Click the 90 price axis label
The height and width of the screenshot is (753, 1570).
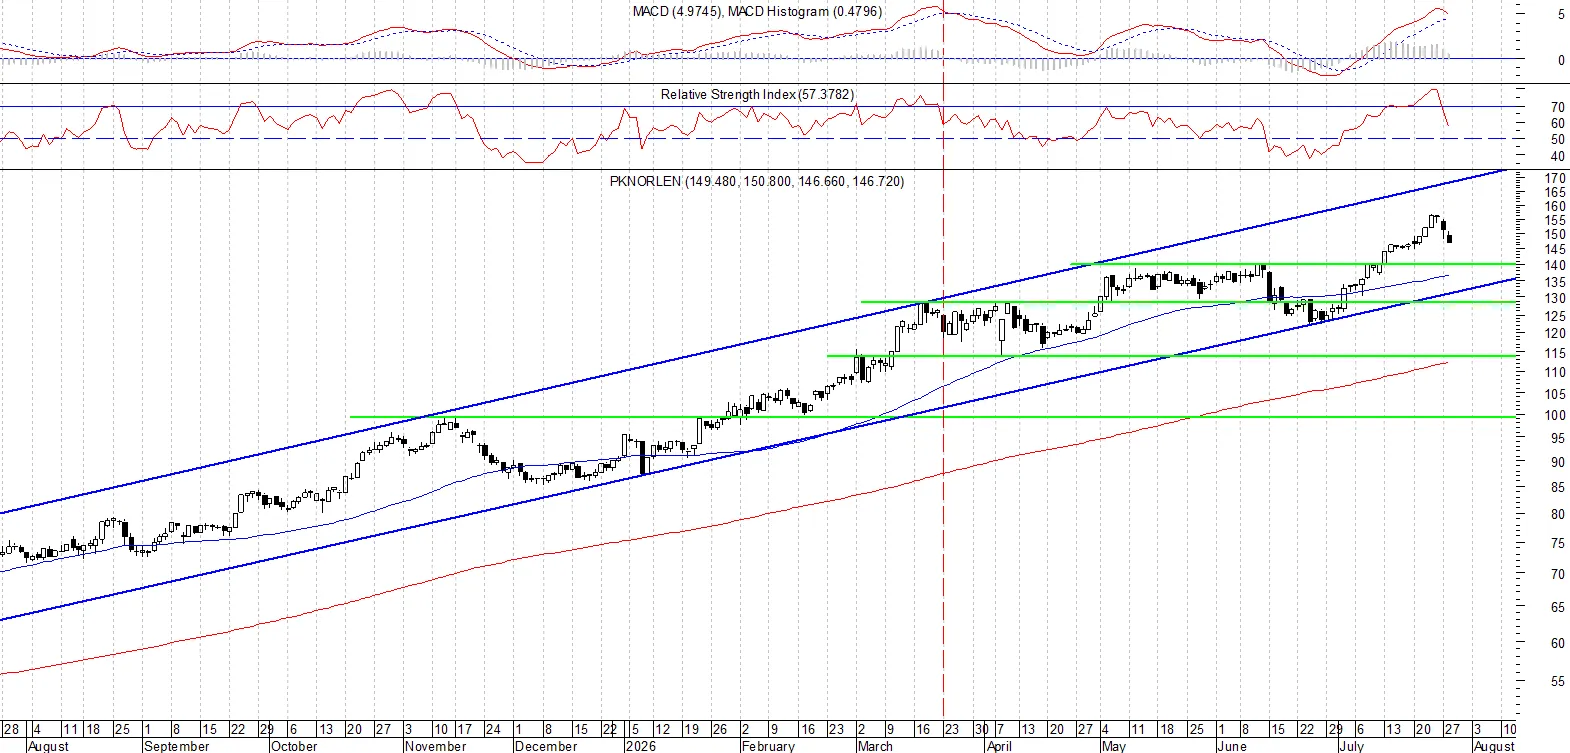click(1558, 463)
